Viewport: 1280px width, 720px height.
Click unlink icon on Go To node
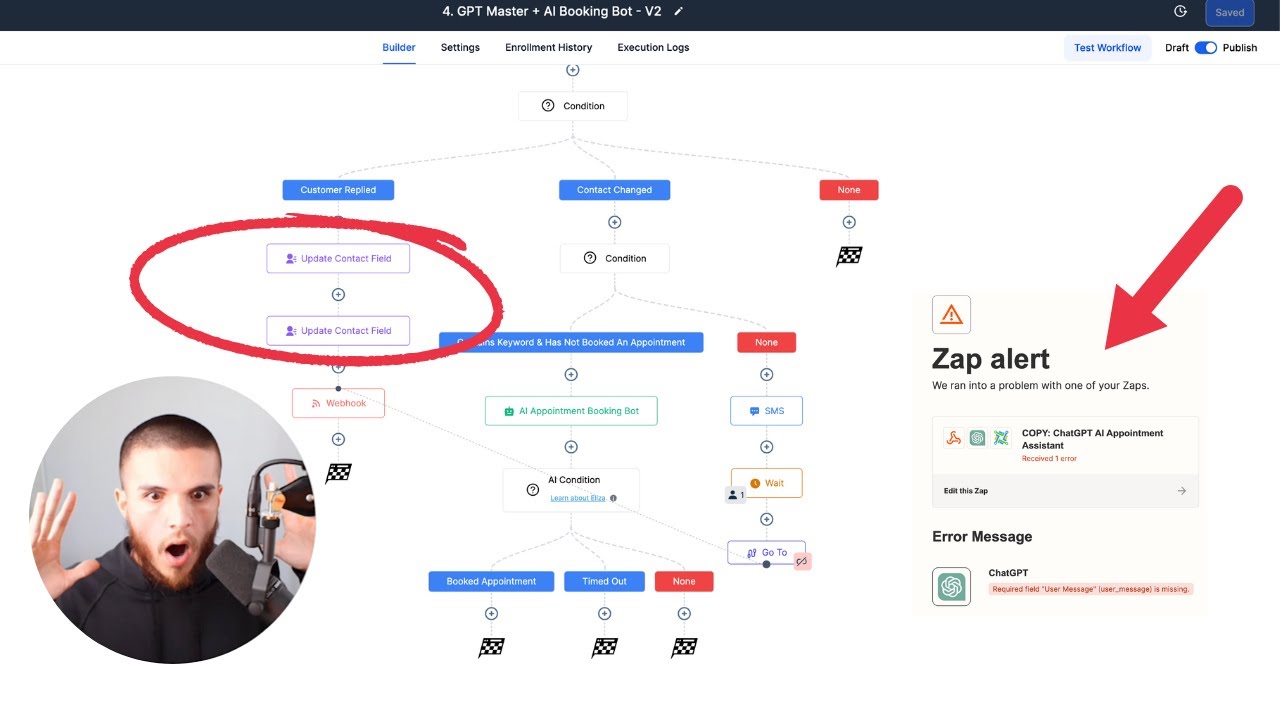[x=801, y=561]
